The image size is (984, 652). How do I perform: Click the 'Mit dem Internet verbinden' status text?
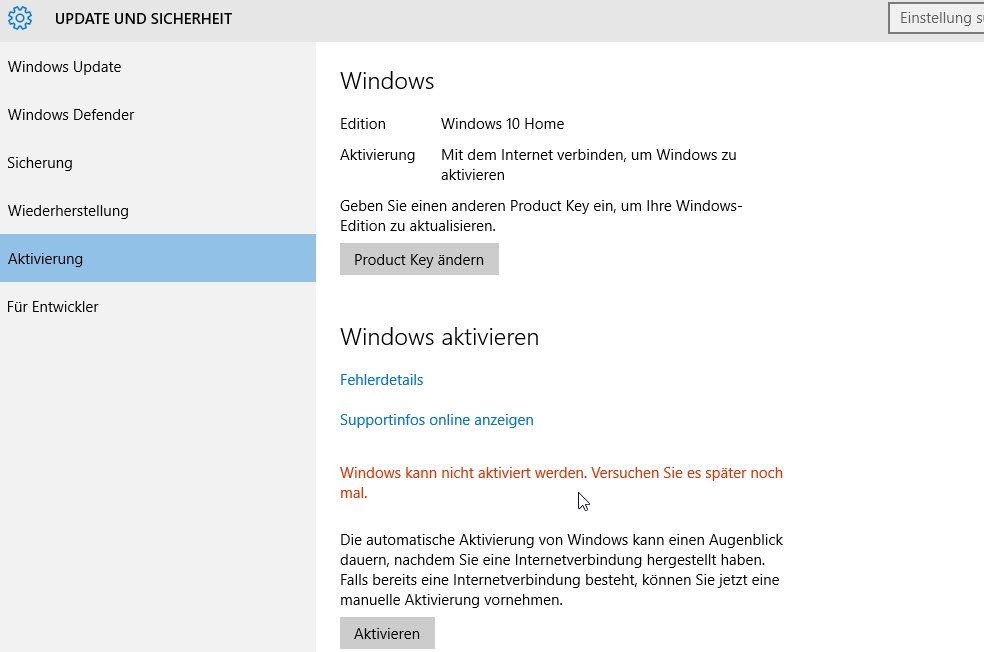[588, 165]
